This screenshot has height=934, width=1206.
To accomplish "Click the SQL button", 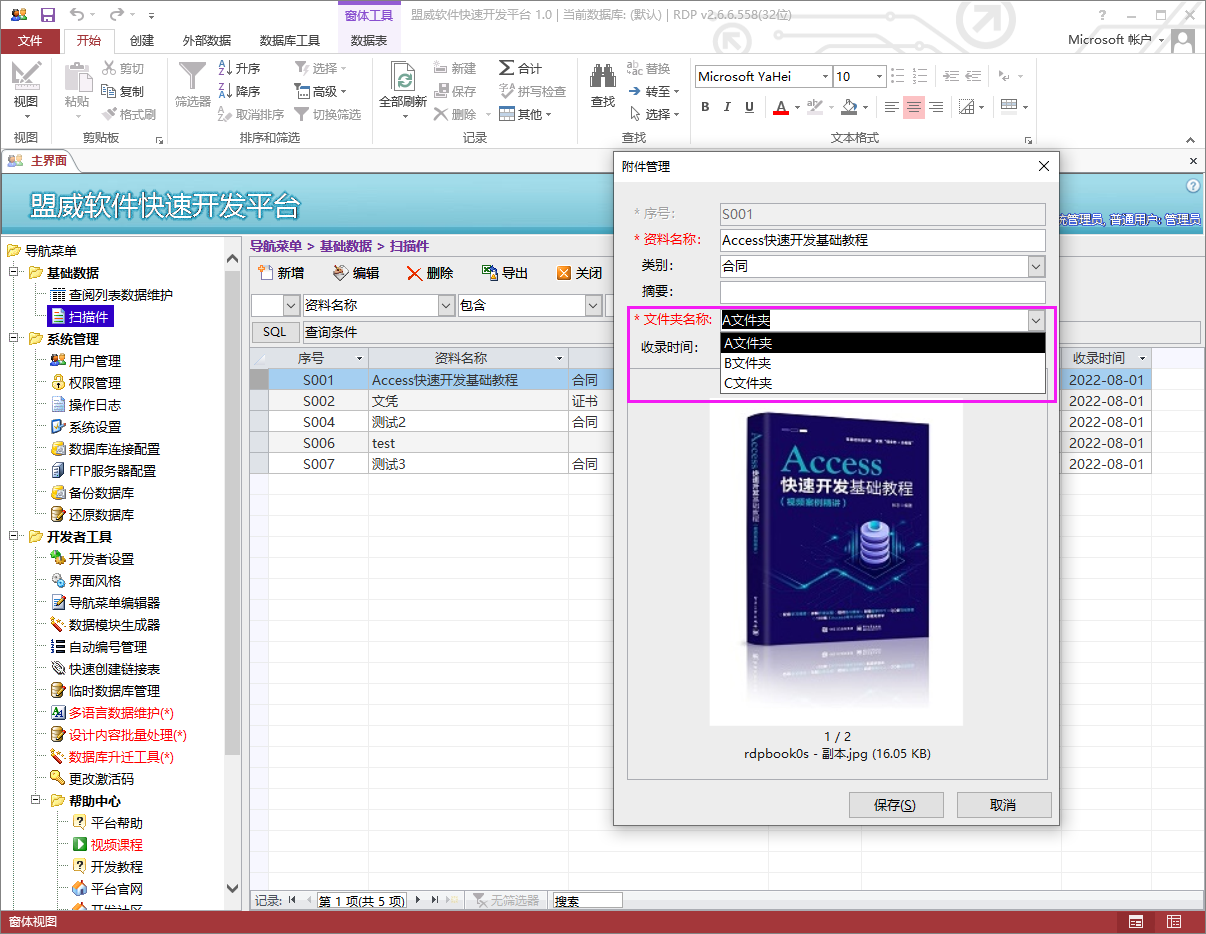I will click(275, 332).
